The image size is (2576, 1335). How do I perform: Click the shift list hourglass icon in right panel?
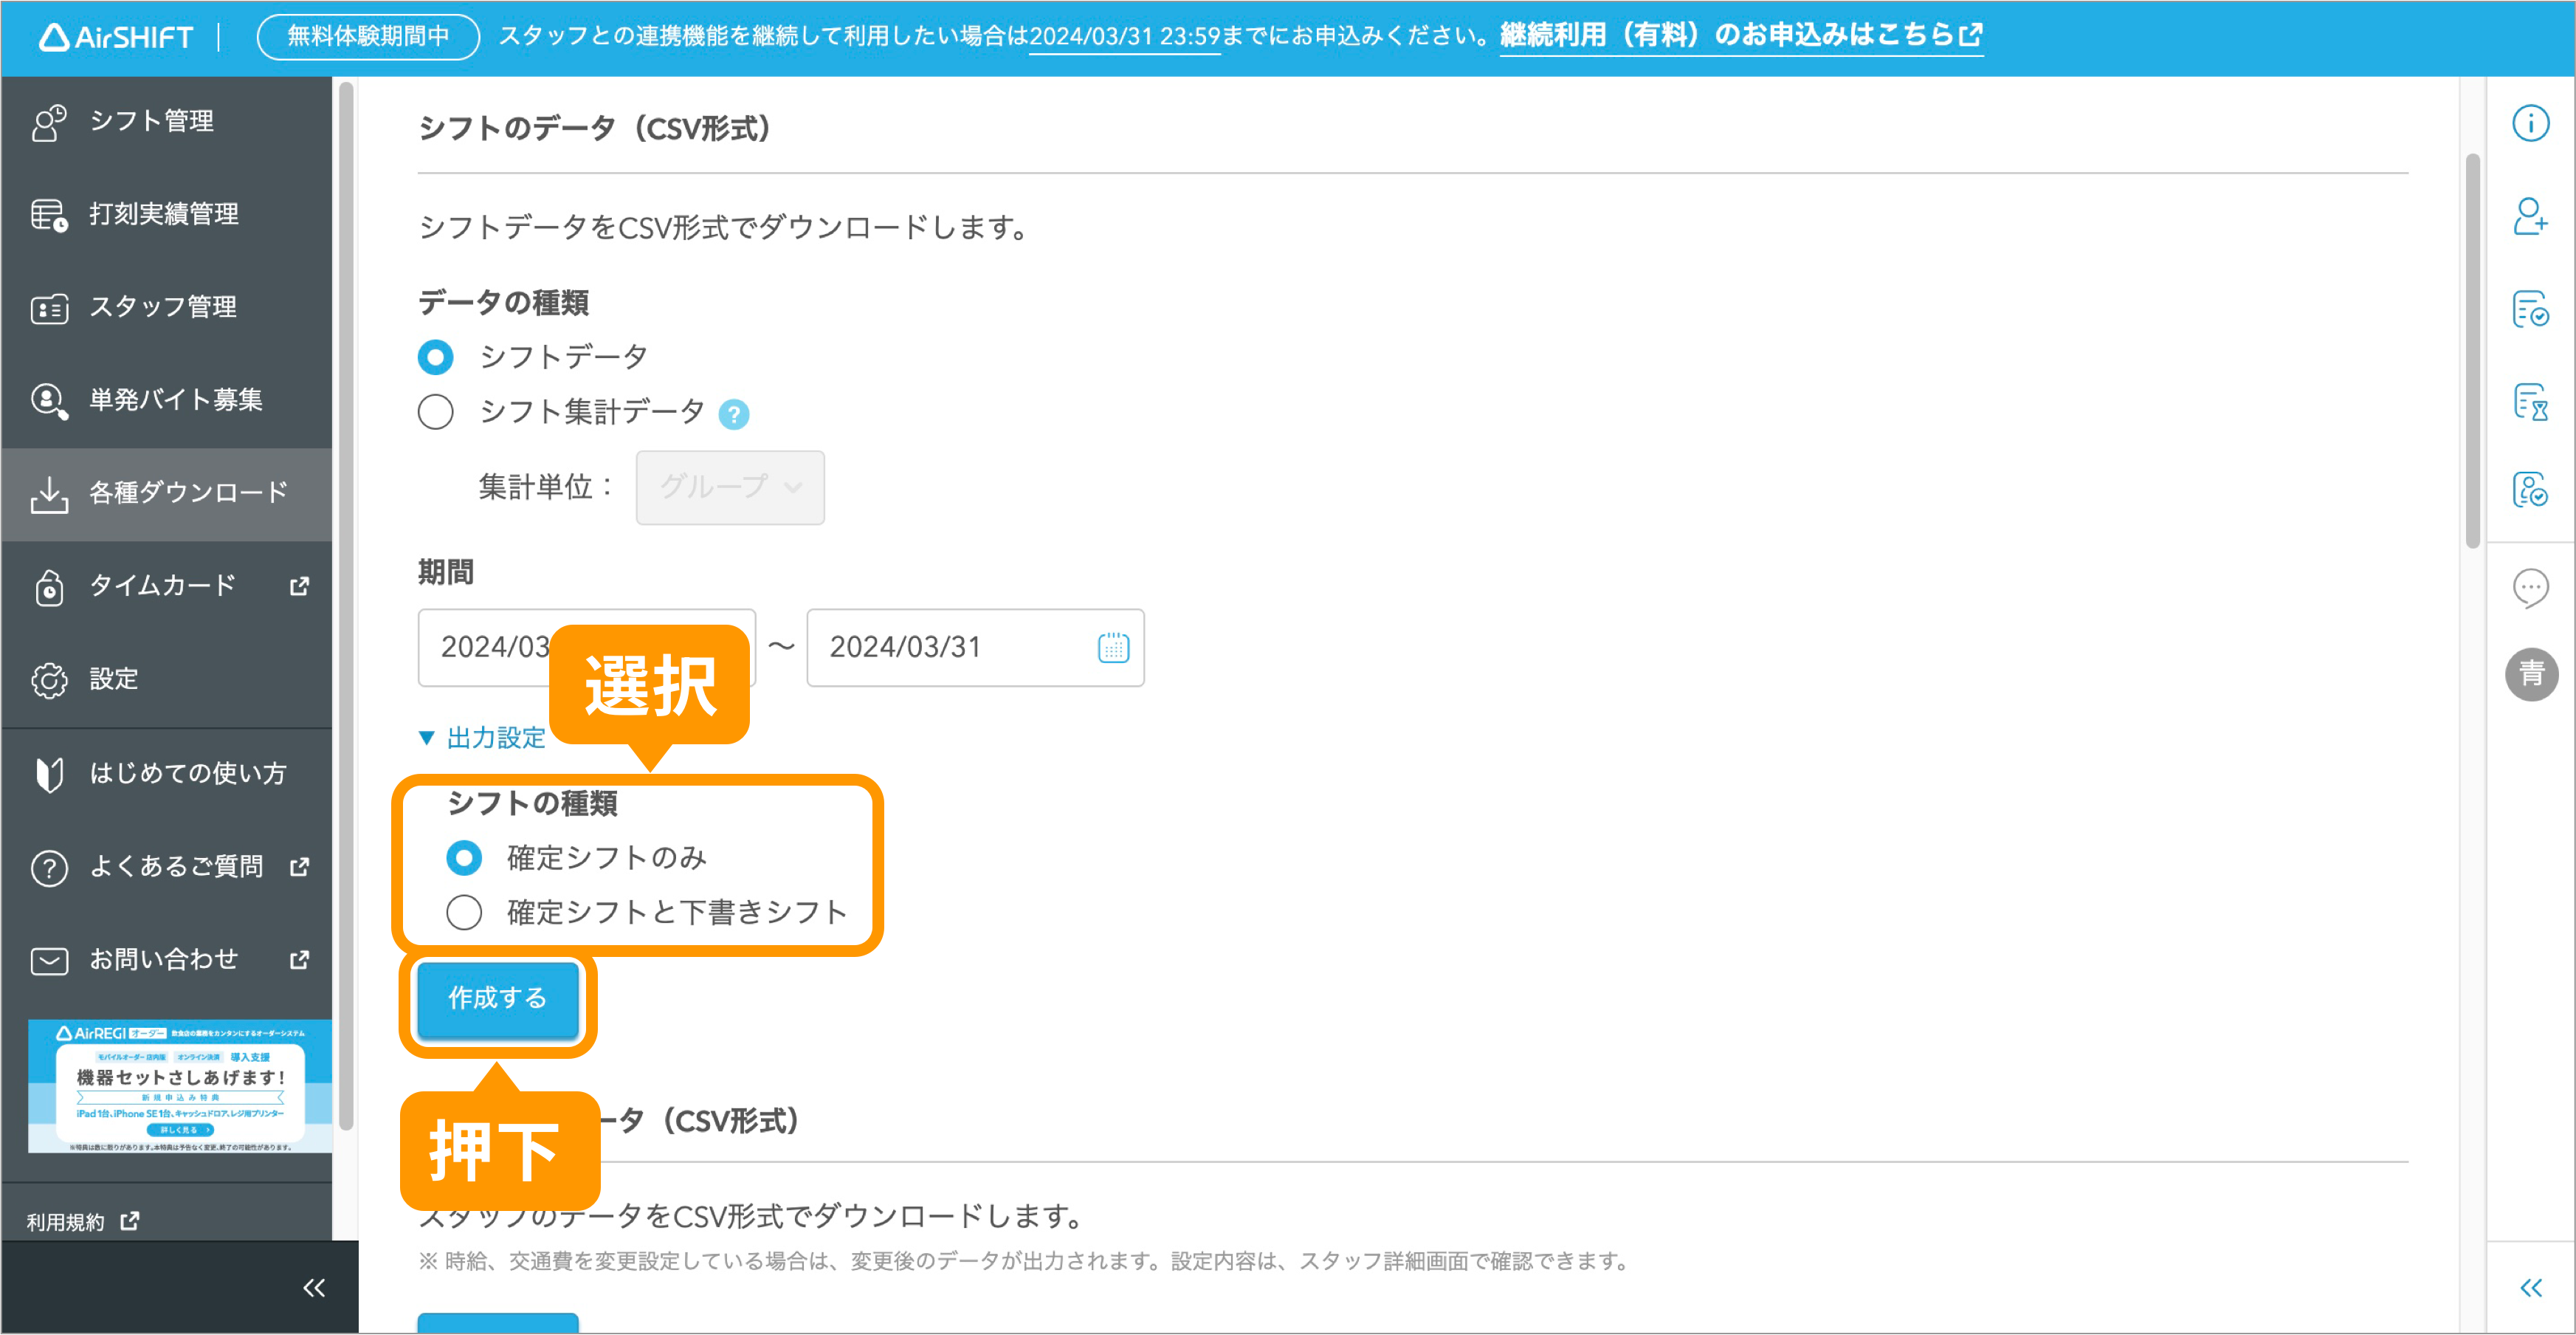click(2531, 402)
